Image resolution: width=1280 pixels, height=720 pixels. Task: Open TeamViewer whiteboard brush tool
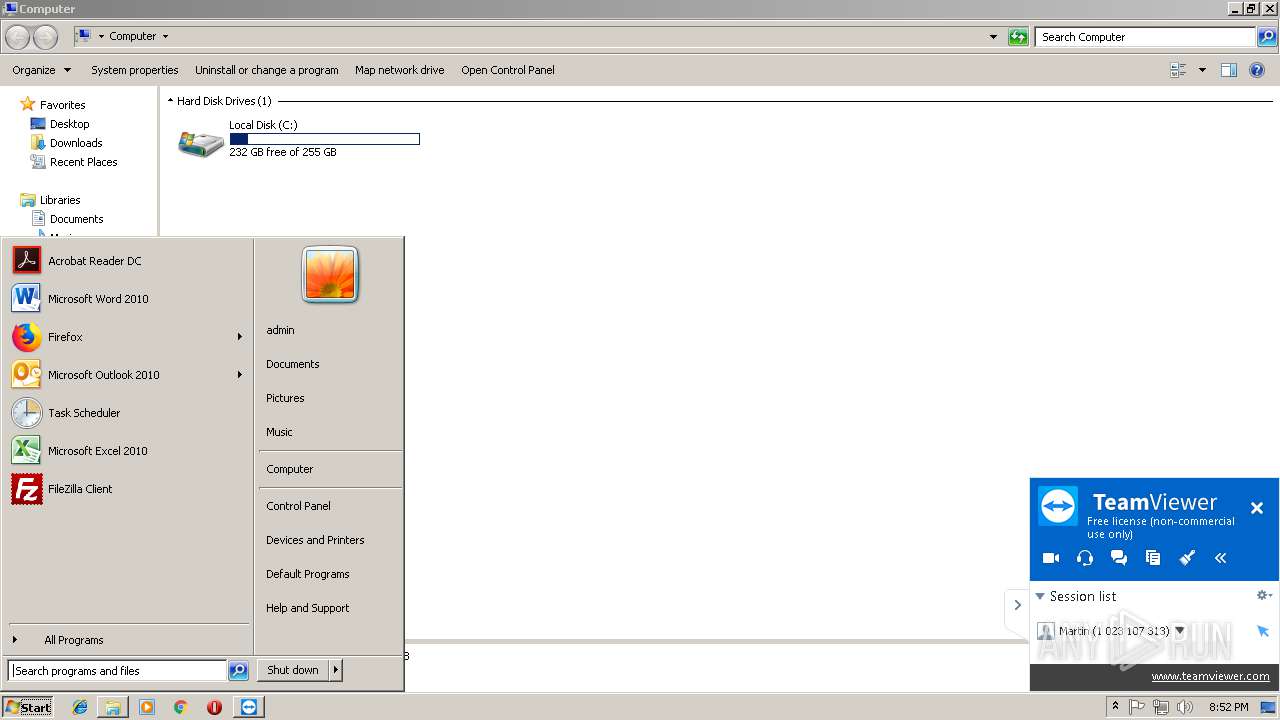pyautogui.click(x=1187, y=558)
